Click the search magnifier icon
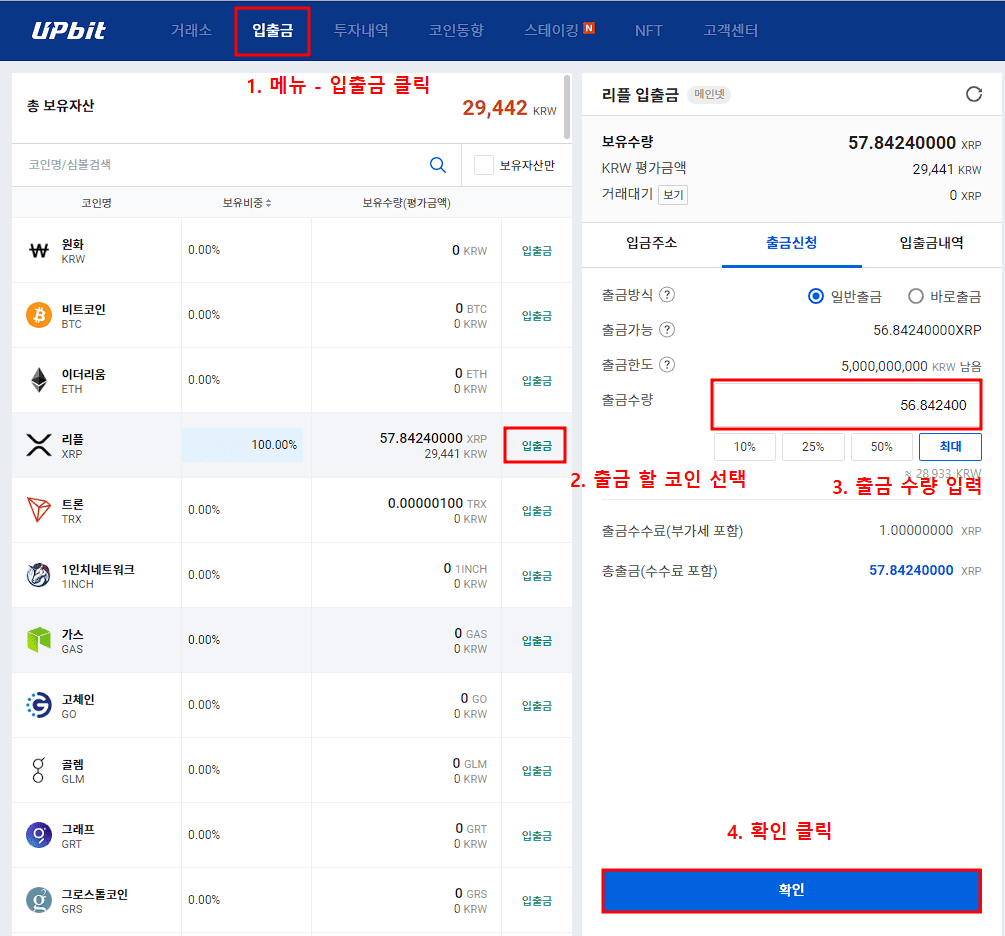The image size is (1005, 936). click(438, 164)
